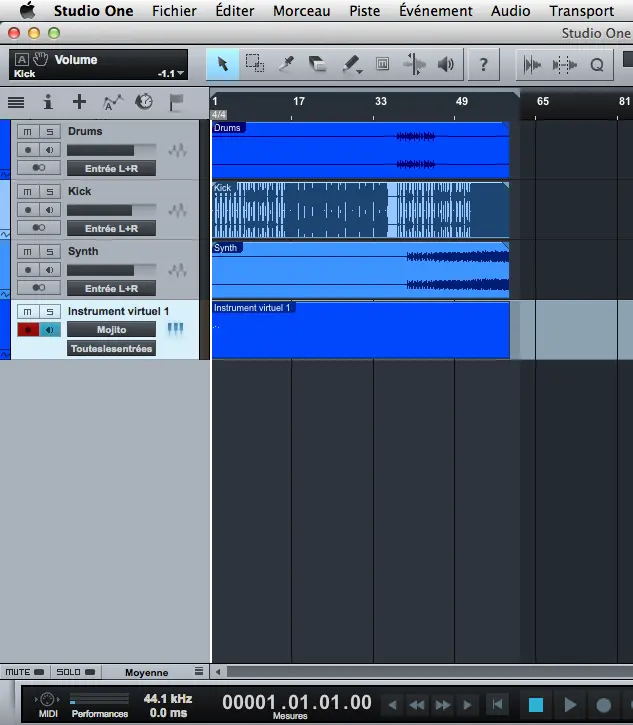Select the Bend tool

pos(414,64)
